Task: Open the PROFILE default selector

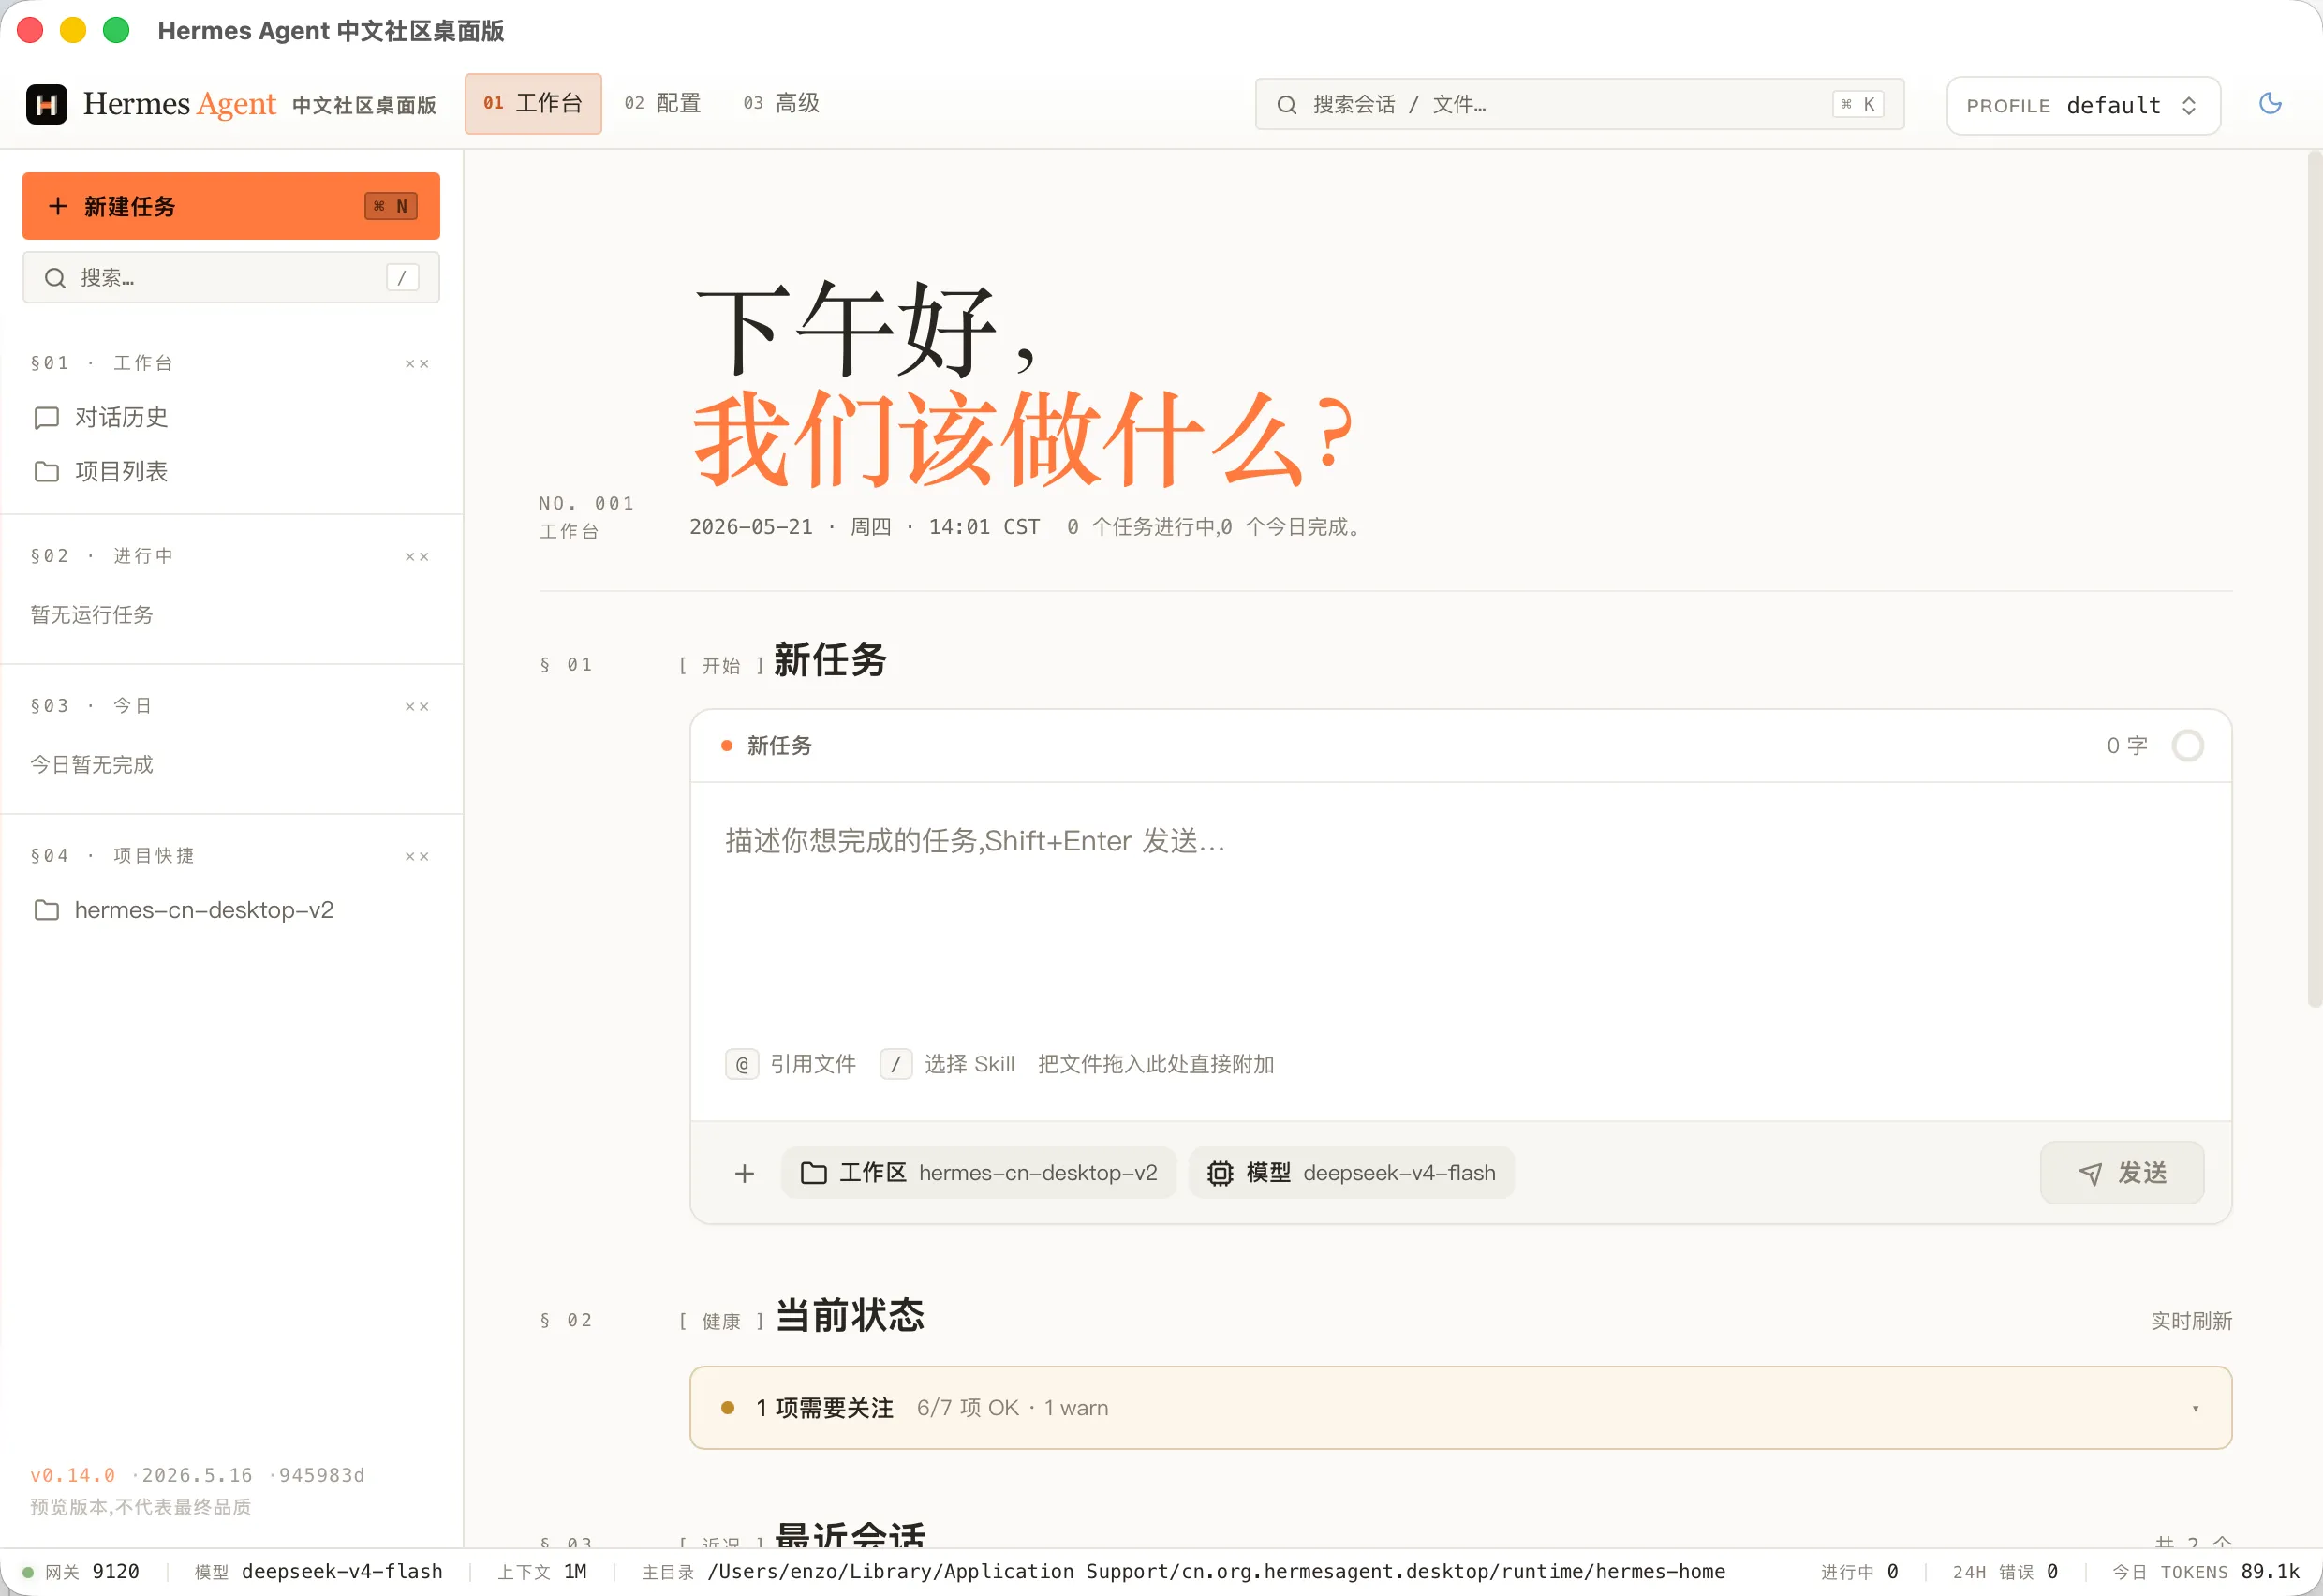Action: pyautogui.click(x=2083, y=105)
